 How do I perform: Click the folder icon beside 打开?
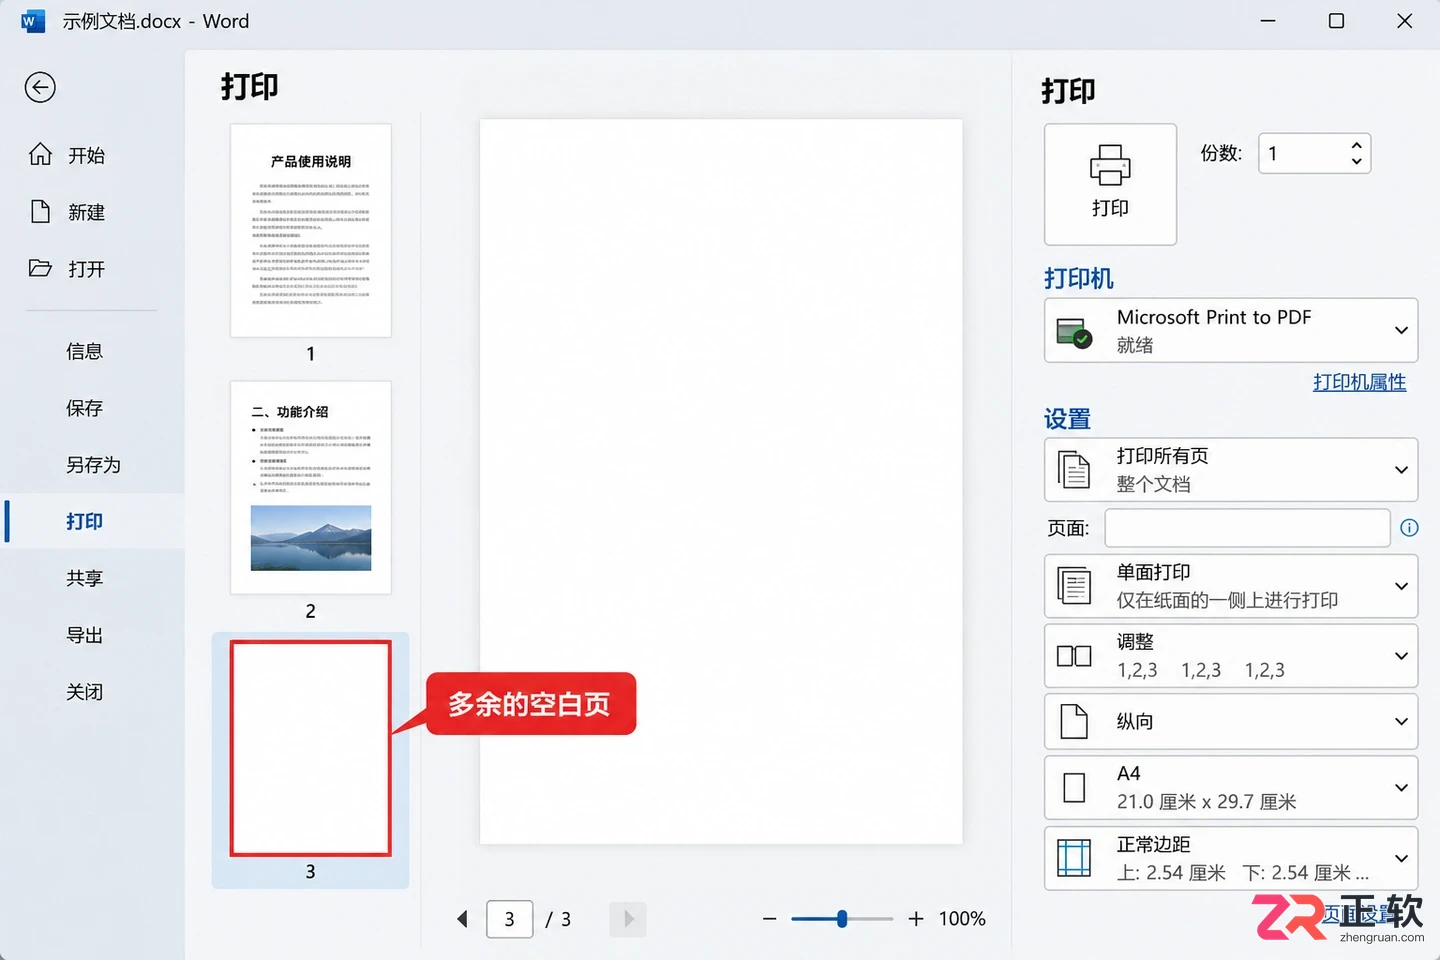tap(40, 268)
